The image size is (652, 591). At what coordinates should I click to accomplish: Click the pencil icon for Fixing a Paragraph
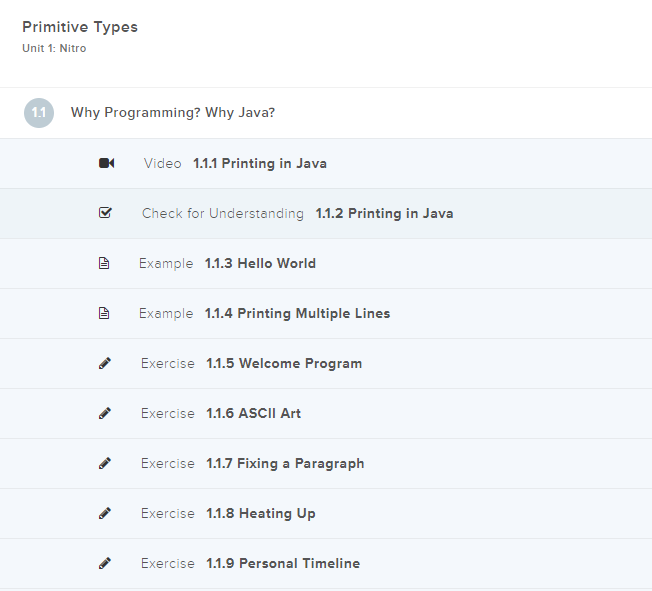point(105,463)
